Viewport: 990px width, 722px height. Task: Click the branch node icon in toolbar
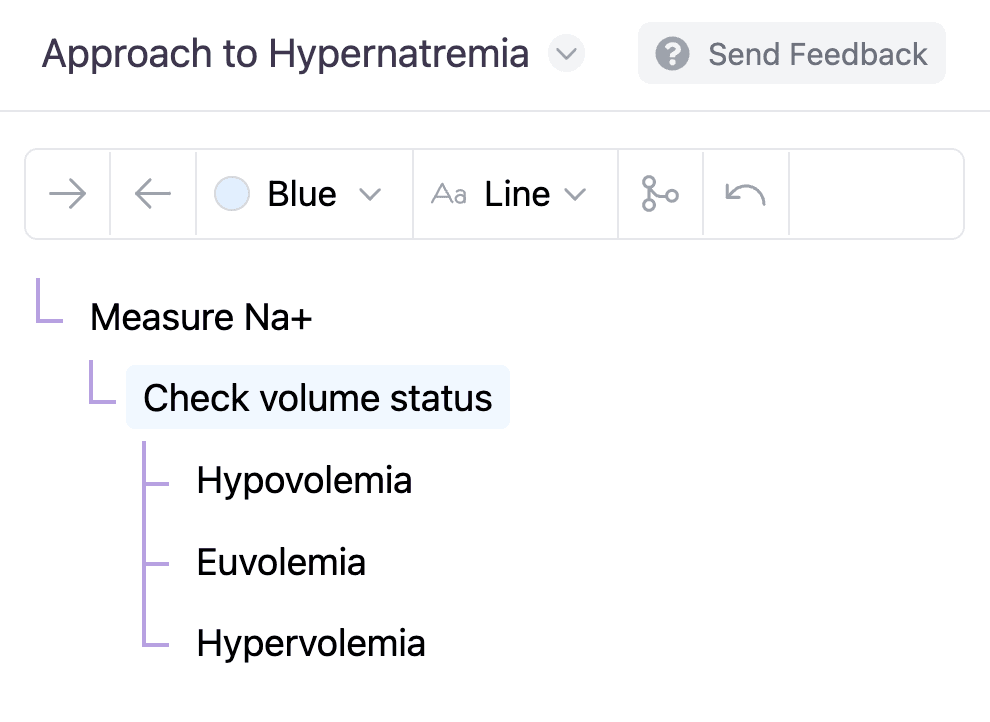click(660, 194)
